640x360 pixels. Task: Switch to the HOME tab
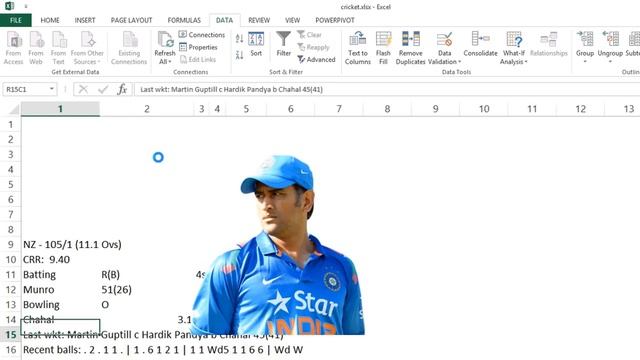pos(50,20)
